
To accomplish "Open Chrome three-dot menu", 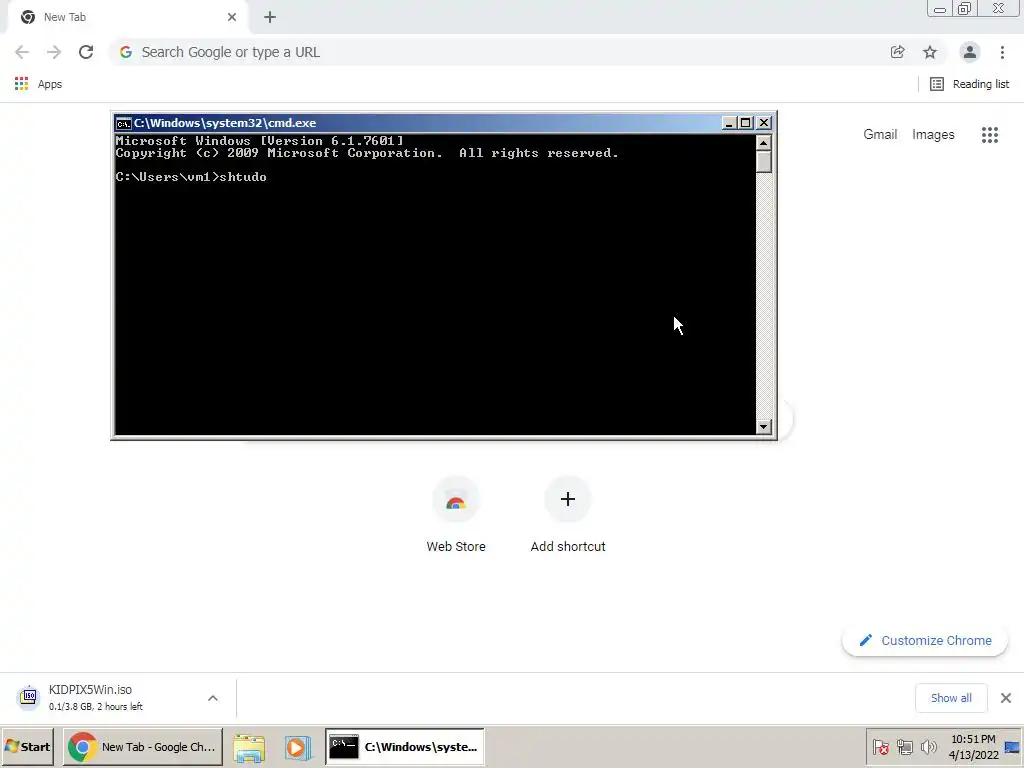I will [x=1002, y=52].
